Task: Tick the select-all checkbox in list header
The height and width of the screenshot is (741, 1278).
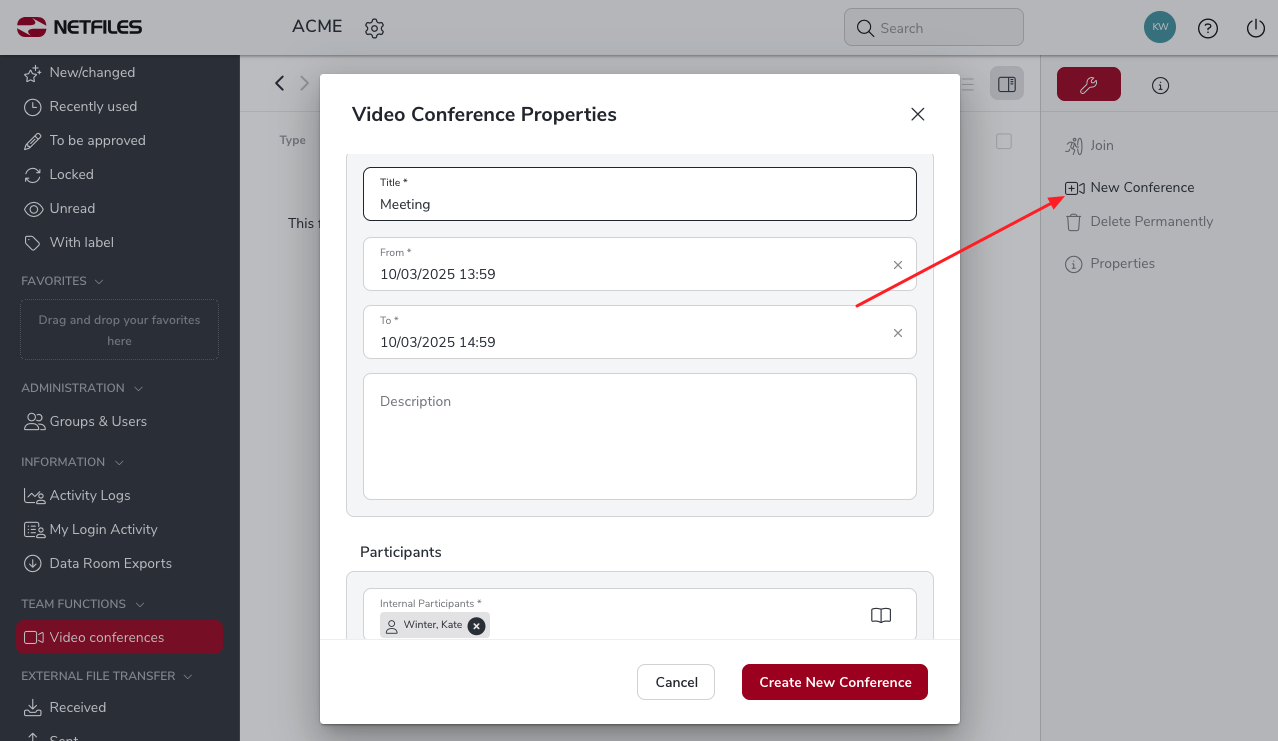Action: click(x=1004, y=141)
